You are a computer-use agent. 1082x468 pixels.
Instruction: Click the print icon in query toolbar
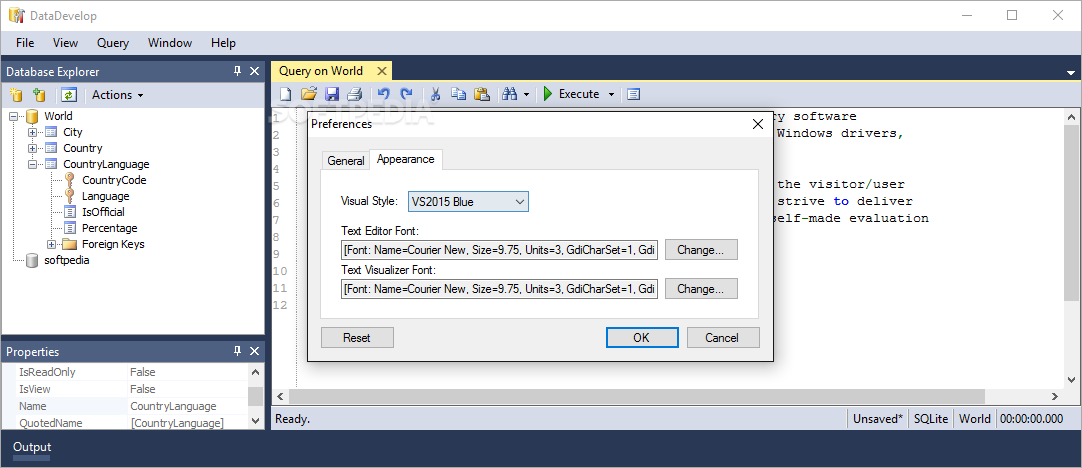(x=355, y=94)
